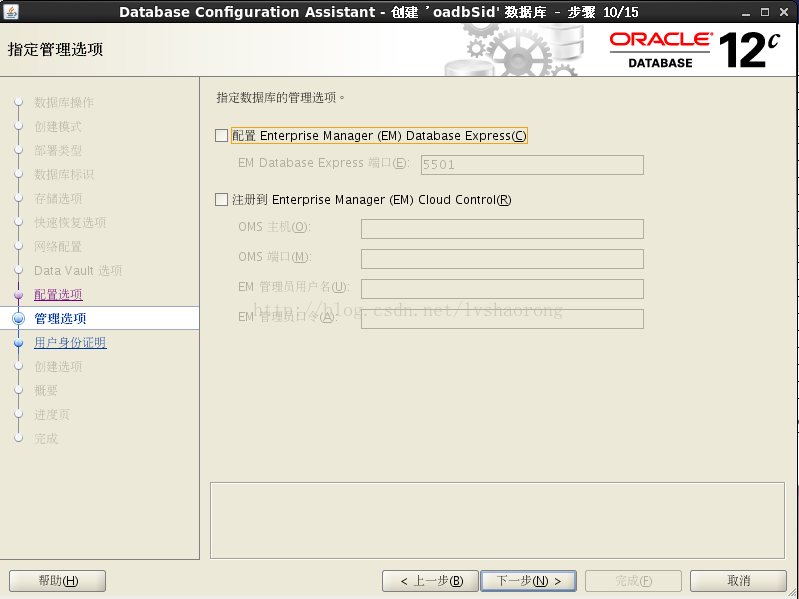Click the 帮助(H) help button
Screen dimensions: 799x599
click(58, 581)
